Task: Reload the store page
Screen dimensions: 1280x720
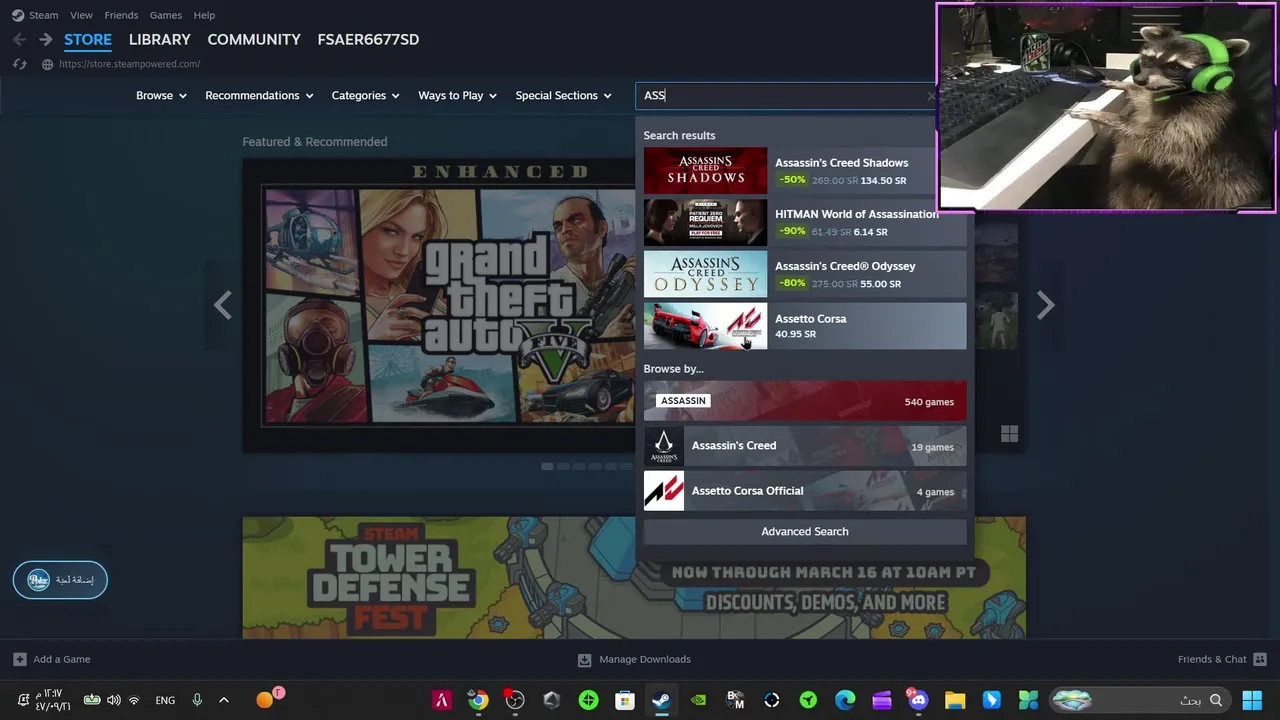Action: (19, 64)
